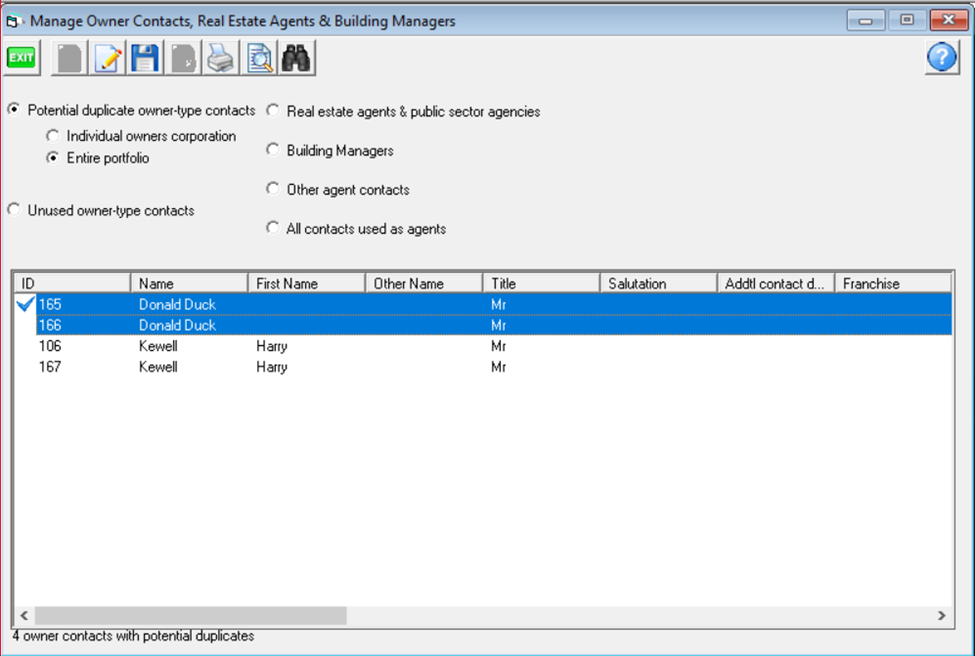Viewport: 975px width, 656px height.
Task: Choose Other agent contacts option
Action: pos(272,189)
